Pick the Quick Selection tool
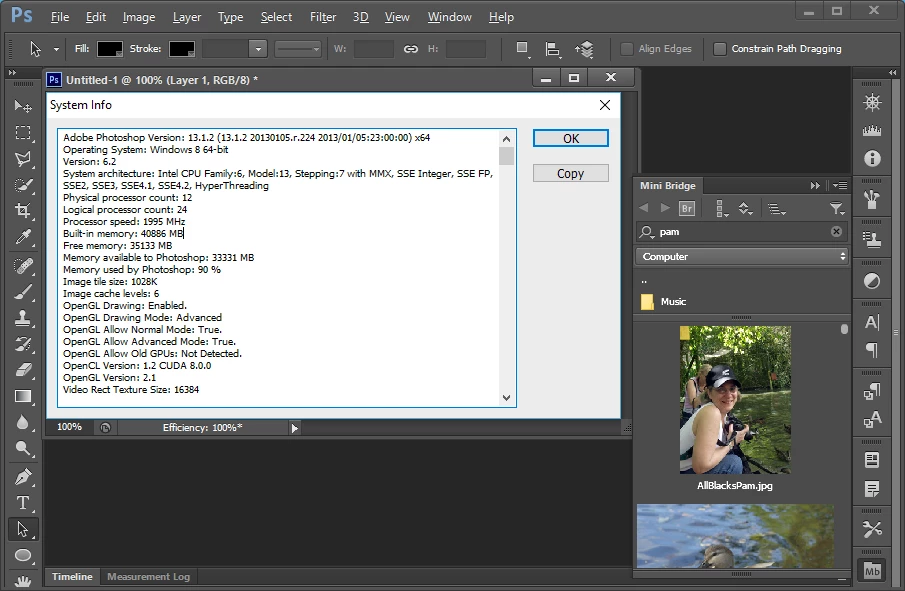 point(23,185)
